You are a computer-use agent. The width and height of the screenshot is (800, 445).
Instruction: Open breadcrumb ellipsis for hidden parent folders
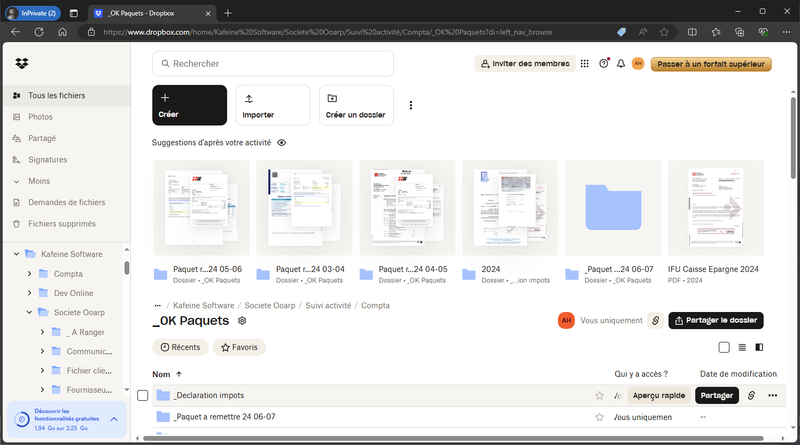point(158,306)
